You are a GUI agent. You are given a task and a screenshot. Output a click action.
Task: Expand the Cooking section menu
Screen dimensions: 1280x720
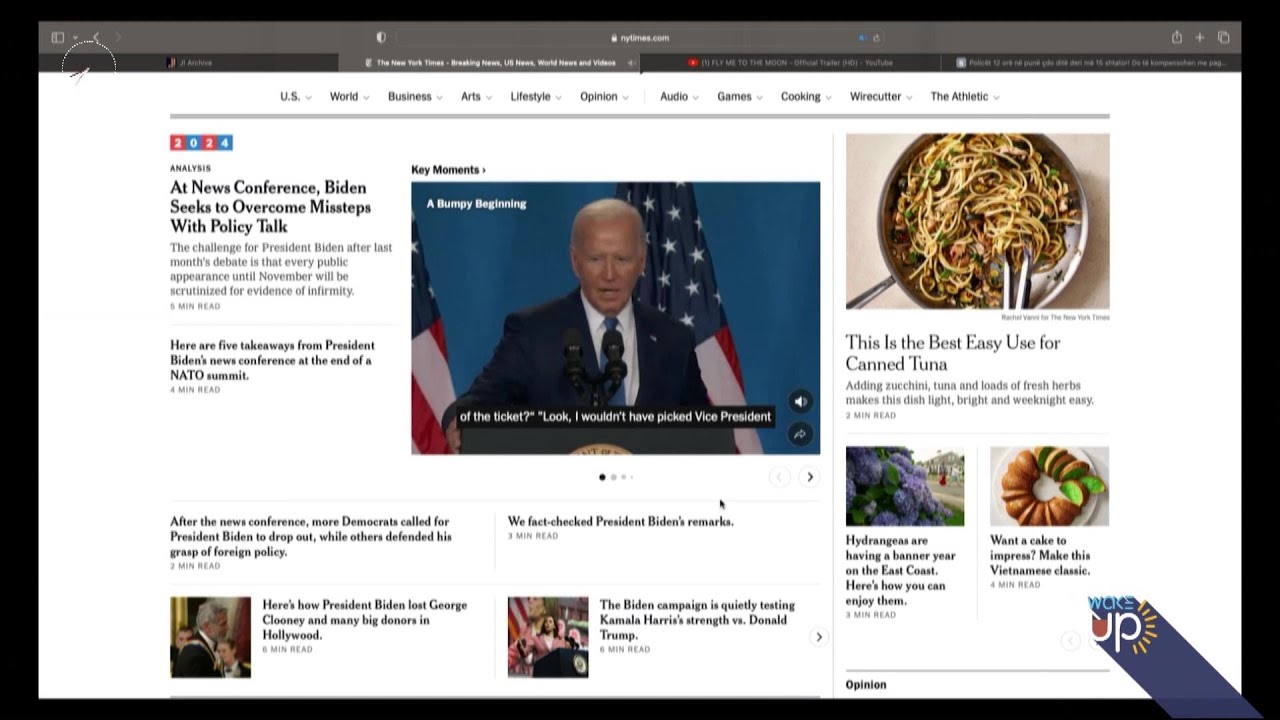[x=806, y=97]
